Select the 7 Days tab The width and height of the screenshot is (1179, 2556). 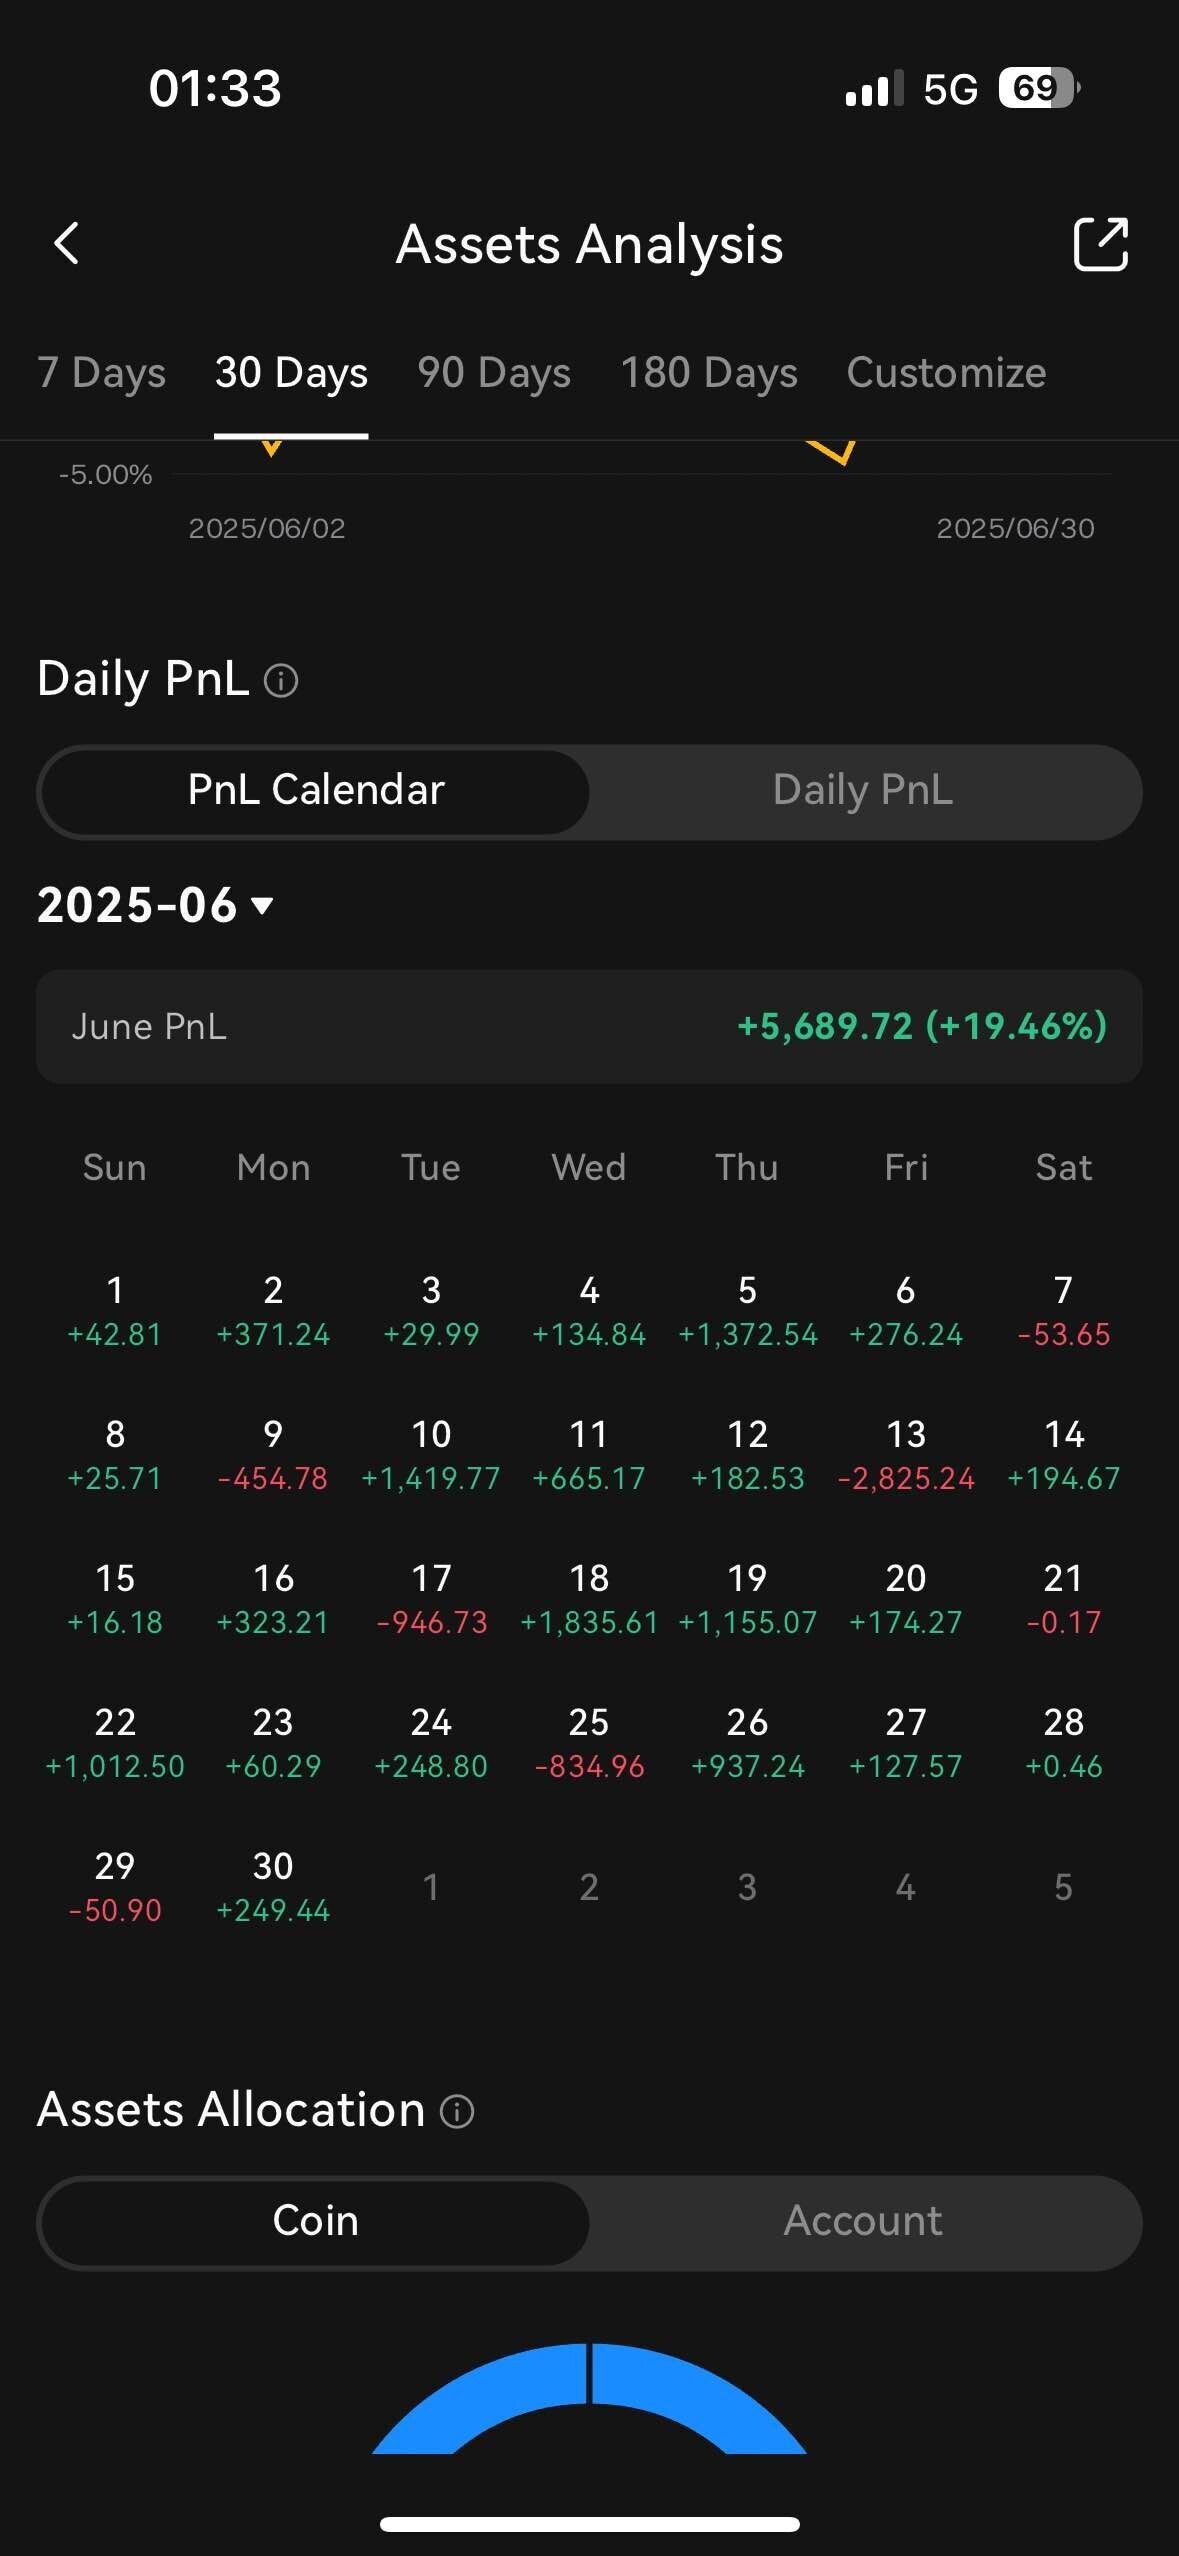[x=101, y=373]
